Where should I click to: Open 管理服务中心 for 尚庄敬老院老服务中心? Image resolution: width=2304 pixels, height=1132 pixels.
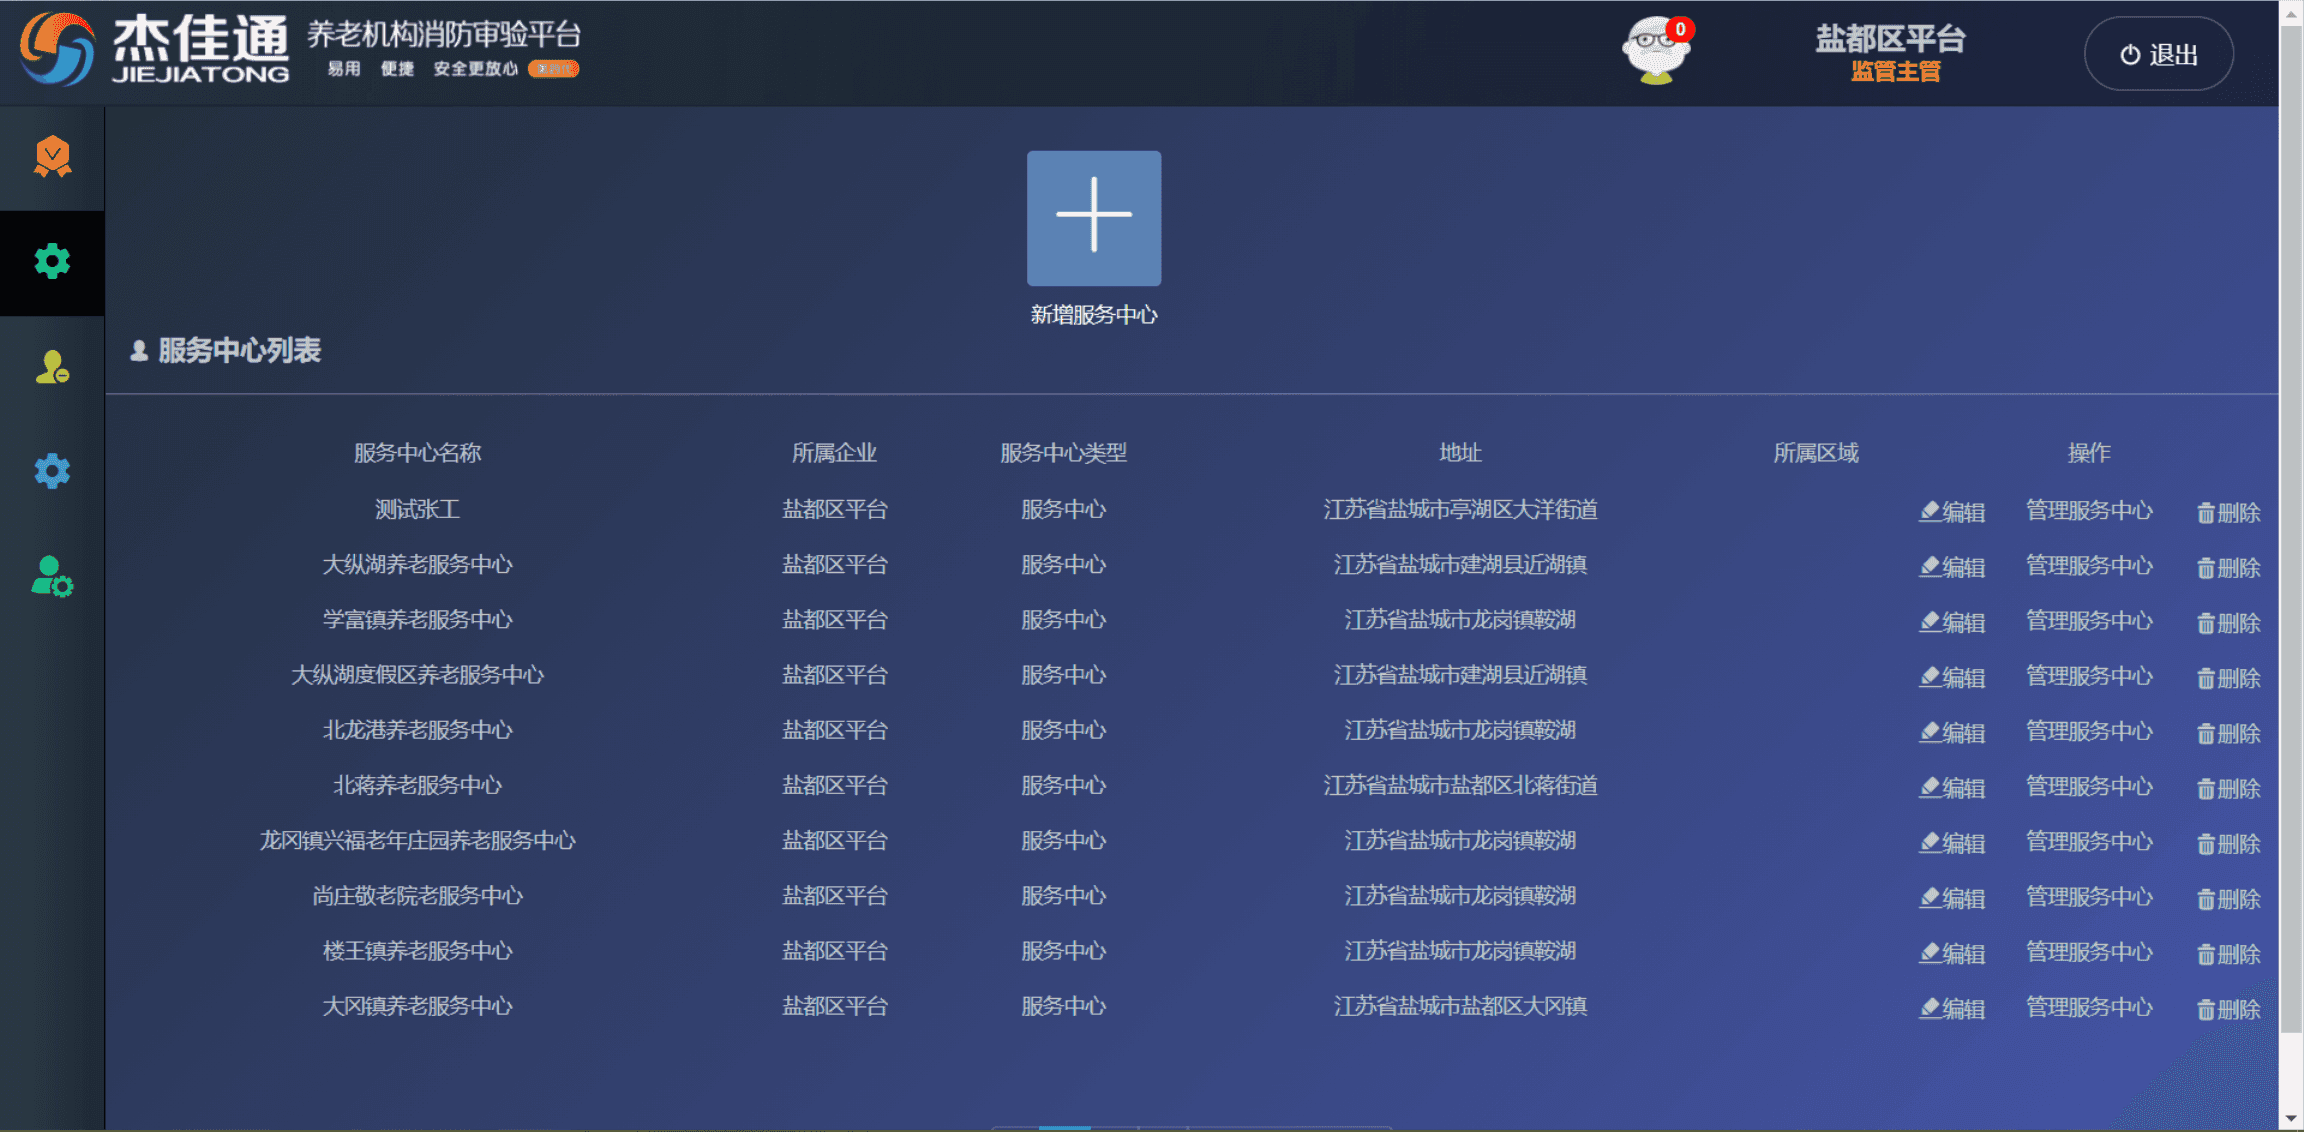pyautogui.click(x=2089, y=897)
